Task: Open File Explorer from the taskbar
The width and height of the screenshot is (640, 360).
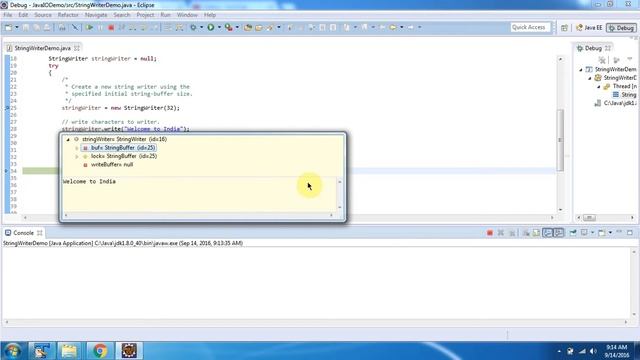Action: coord(69,351)
